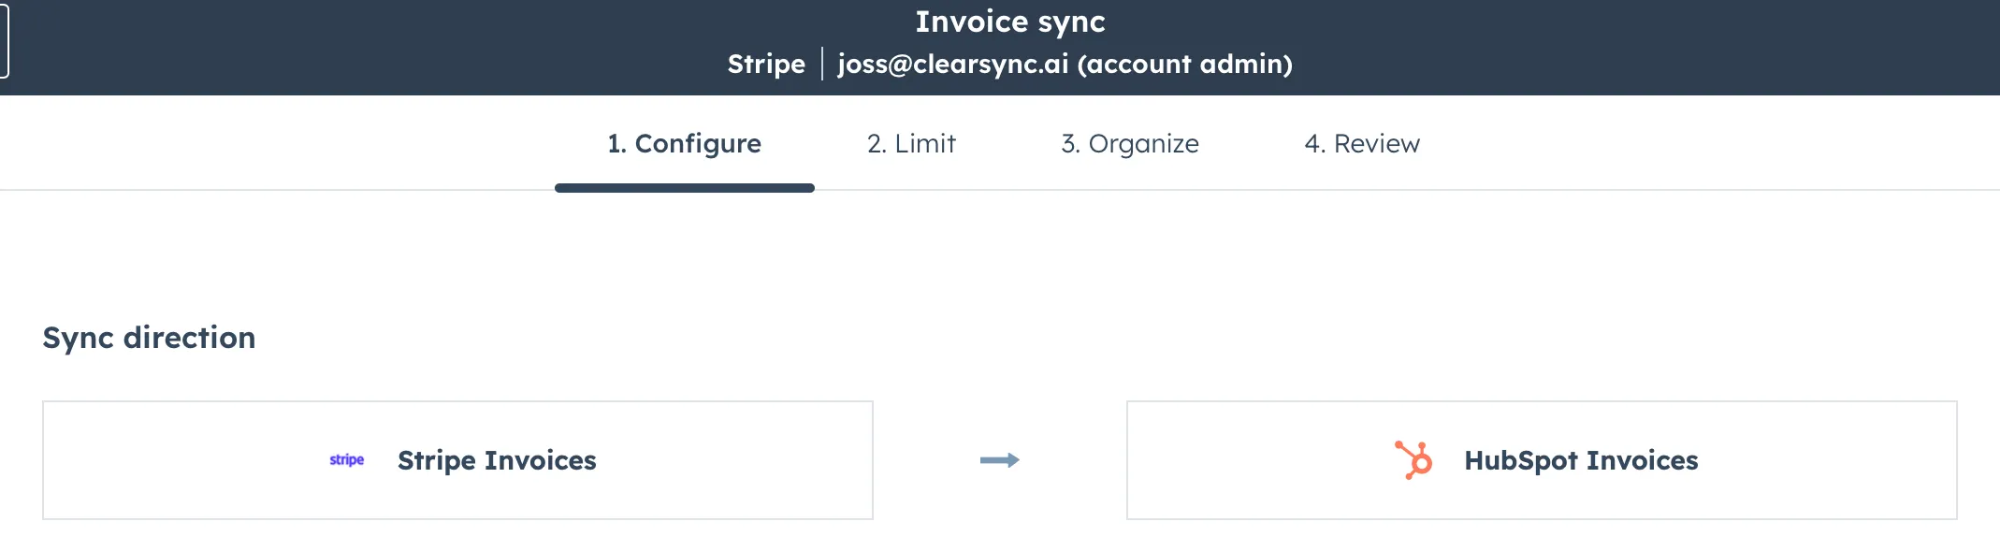The width and height of the screenshot is (2000, 553).
Task: Open the 1. Configure tab
Action: coord(684,144)
